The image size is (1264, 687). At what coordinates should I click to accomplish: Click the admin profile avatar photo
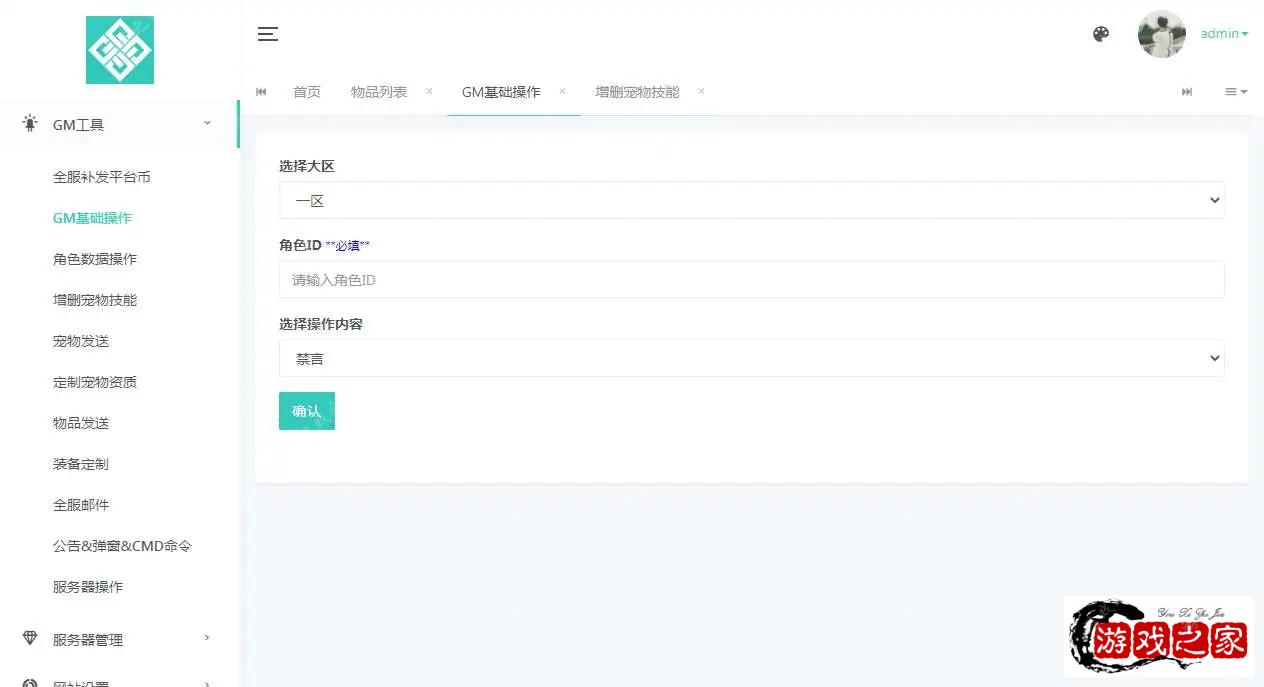coord(1161,33)
